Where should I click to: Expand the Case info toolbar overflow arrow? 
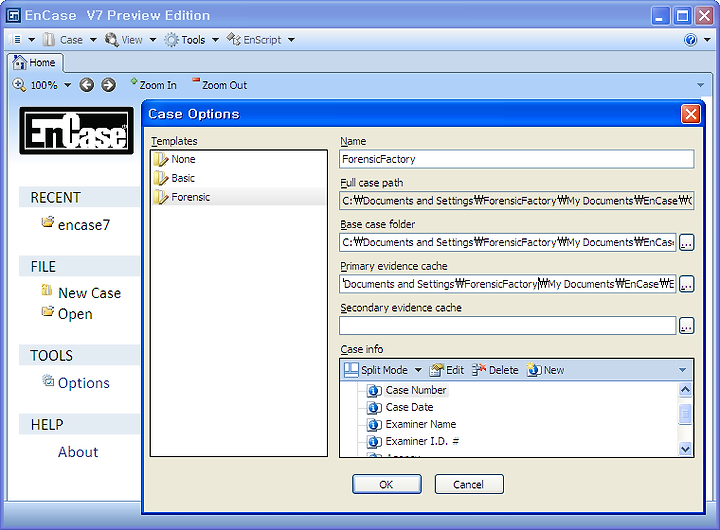point(682,370)
